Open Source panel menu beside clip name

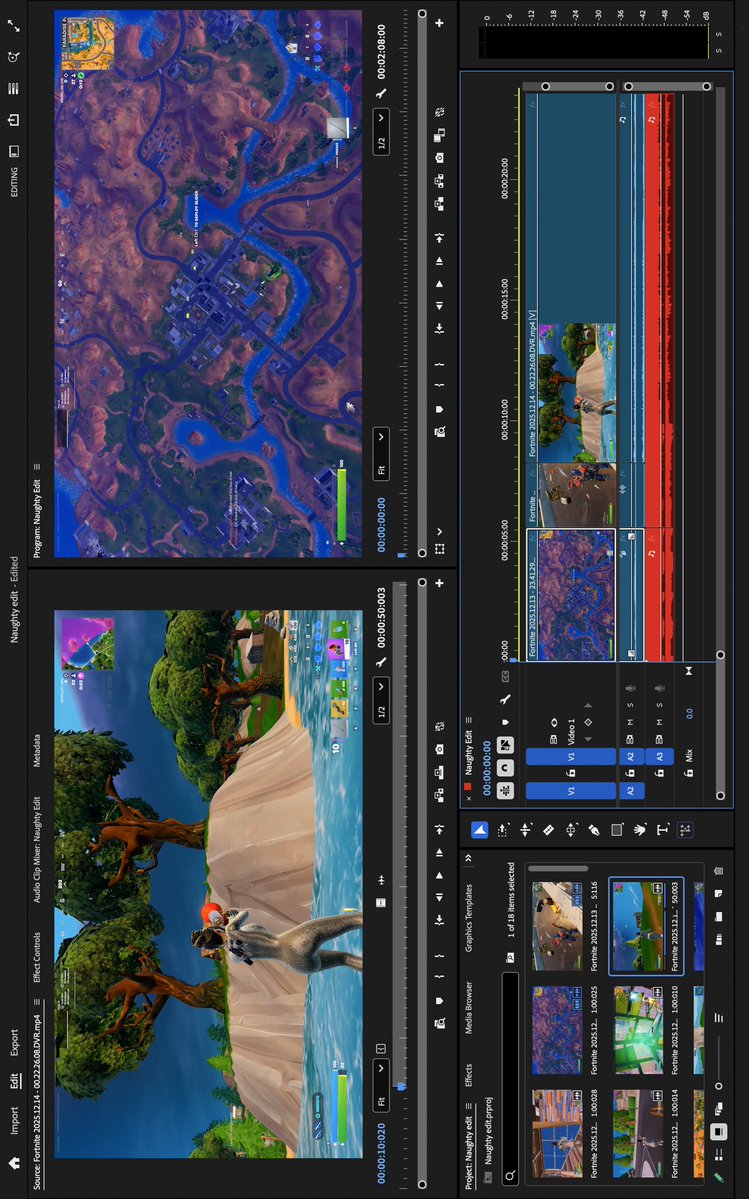tap(37, 1000)
